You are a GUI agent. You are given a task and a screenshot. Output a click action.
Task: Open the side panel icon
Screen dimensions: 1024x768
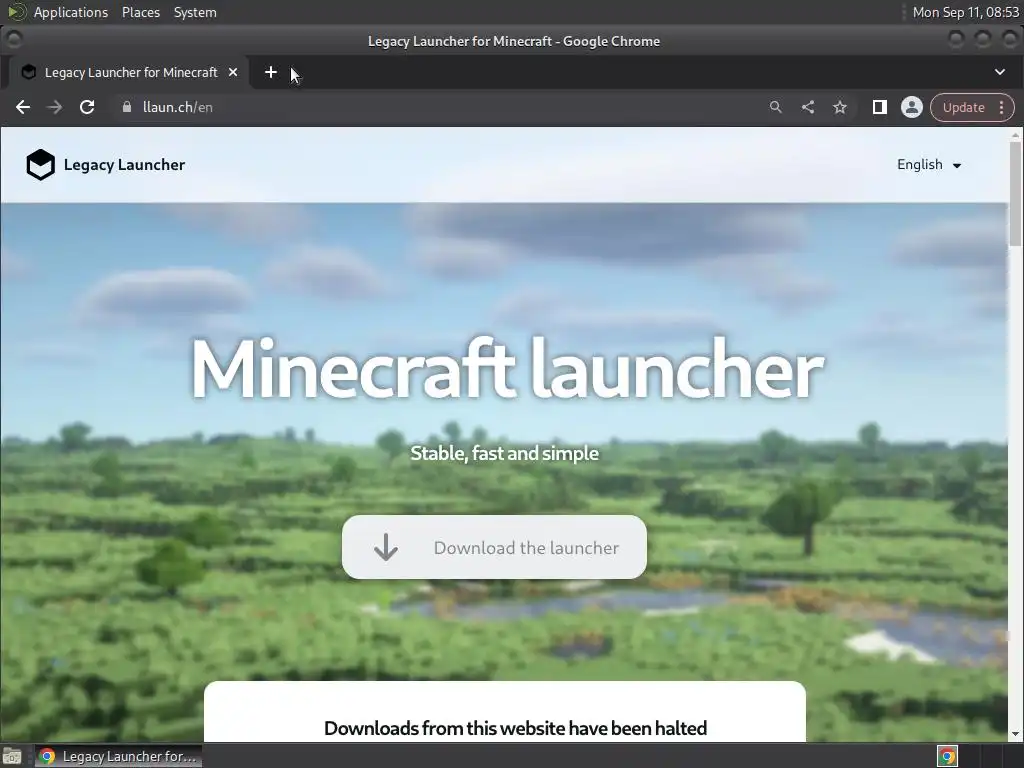(880, 107)
